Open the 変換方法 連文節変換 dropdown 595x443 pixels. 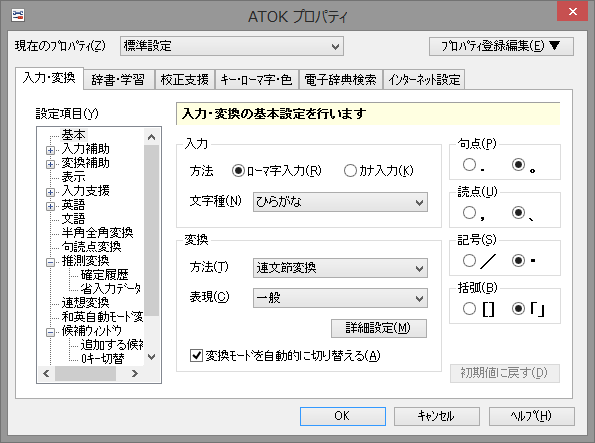pyautogui.click(x=340, y=268)
